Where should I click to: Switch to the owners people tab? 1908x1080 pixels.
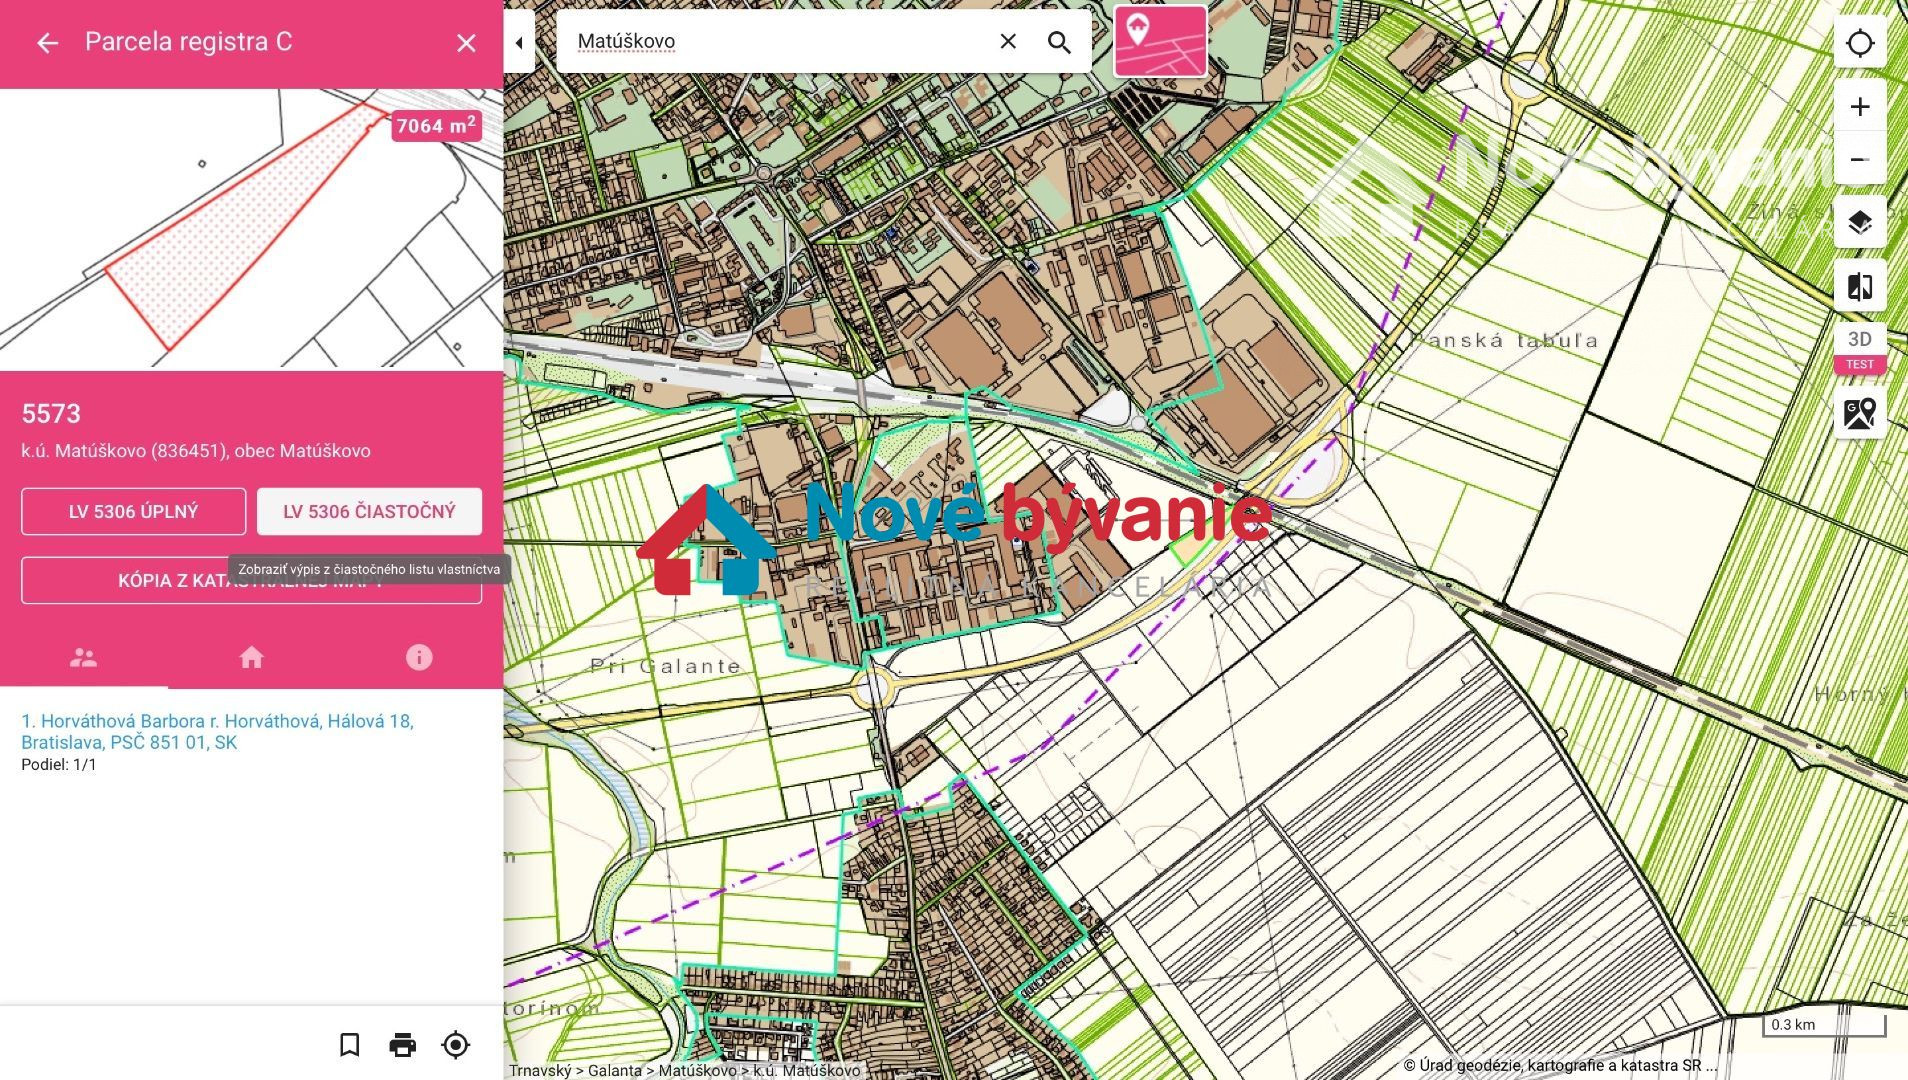[84, 657]
